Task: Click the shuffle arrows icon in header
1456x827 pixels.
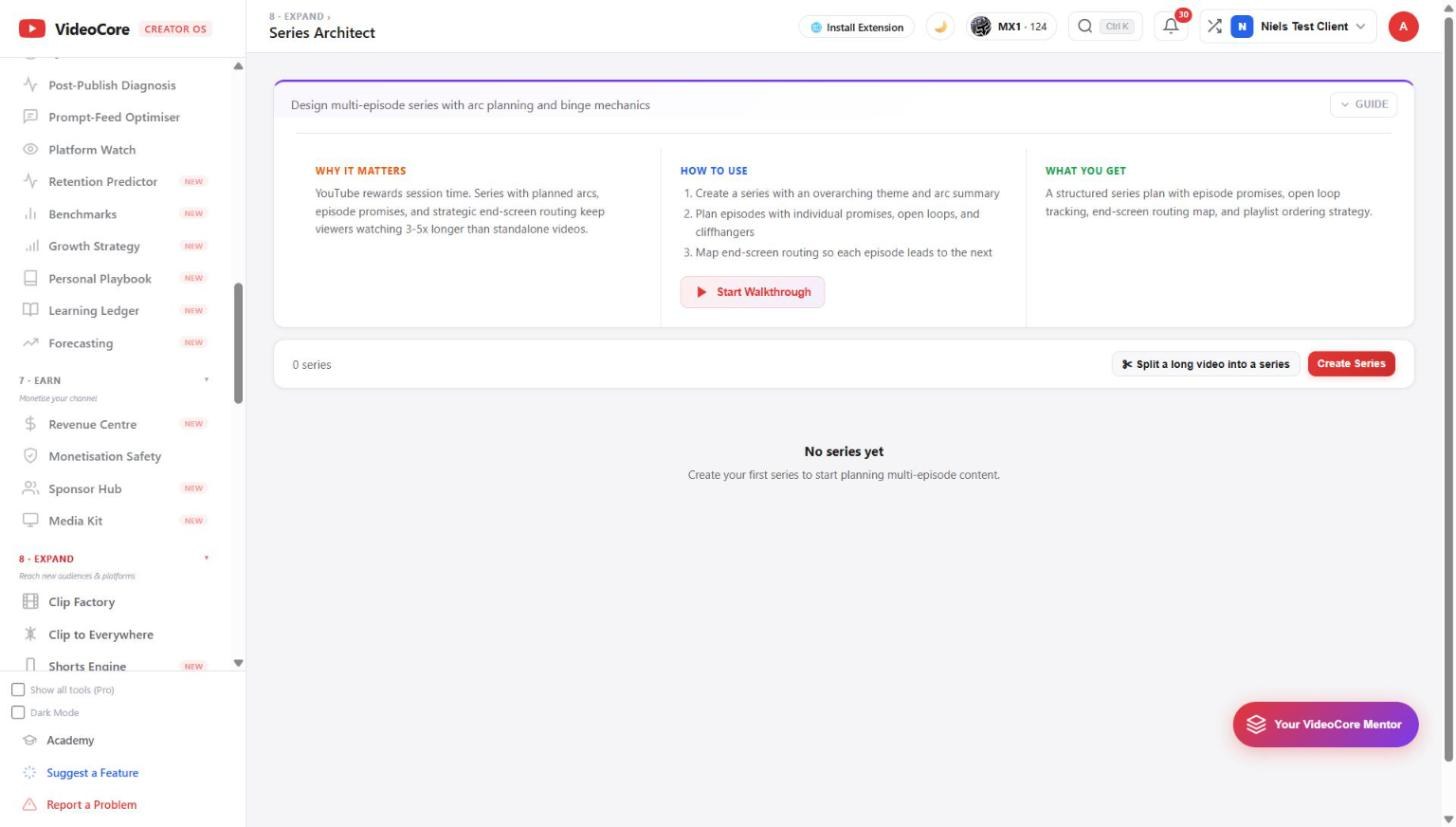Action: click(1214, 27)
